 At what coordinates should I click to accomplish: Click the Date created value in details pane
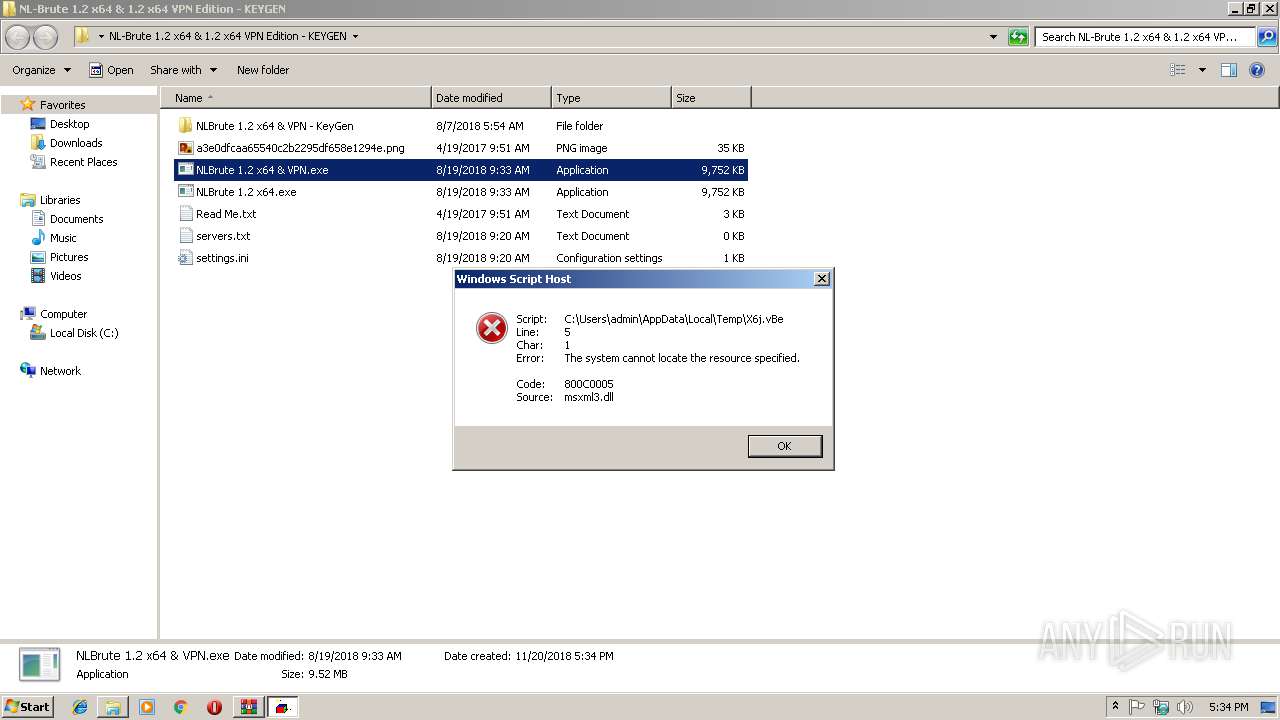[x=564, y=656]
